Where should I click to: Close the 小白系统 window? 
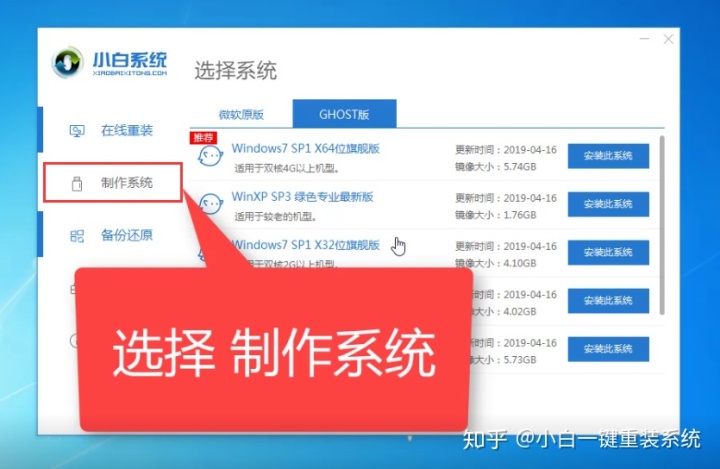pos(668,39)
